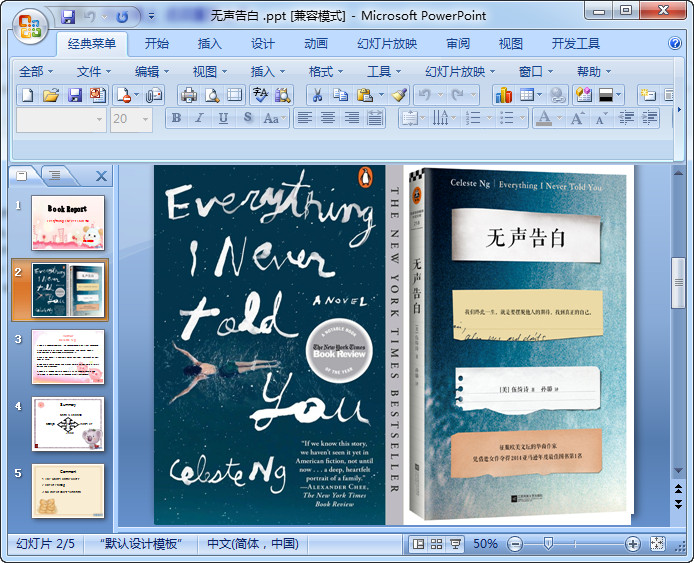694x563 pixels.
Task: Toggle Italic formatting
Action: click(200, 118)
